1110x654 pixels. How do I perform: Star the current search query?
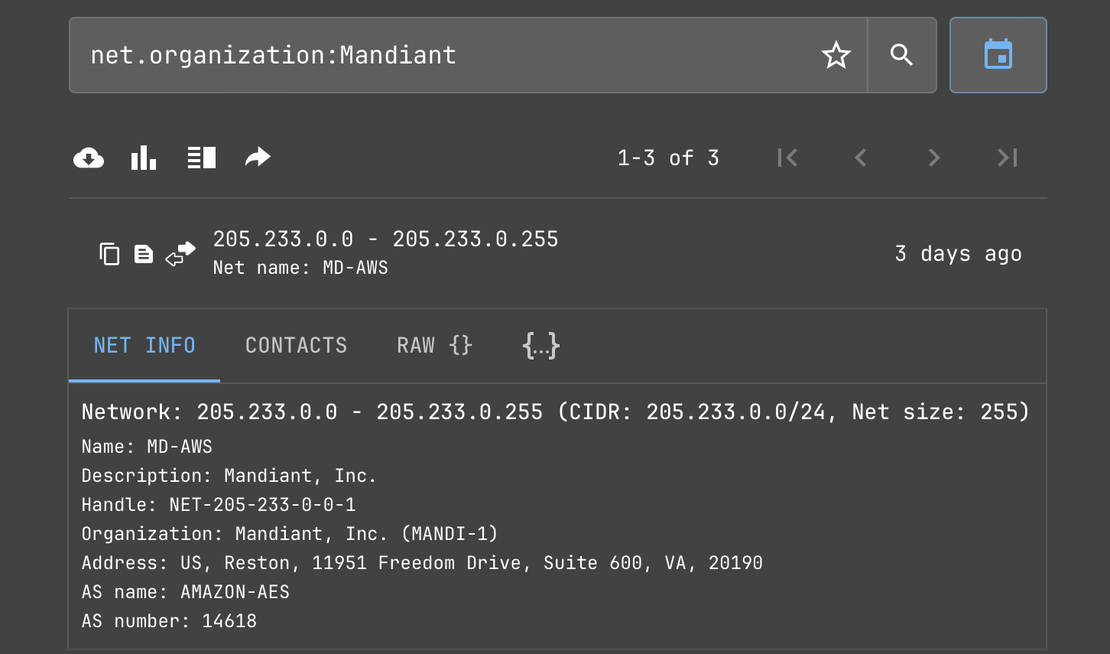pyautogui.click(x=836, y=55)
